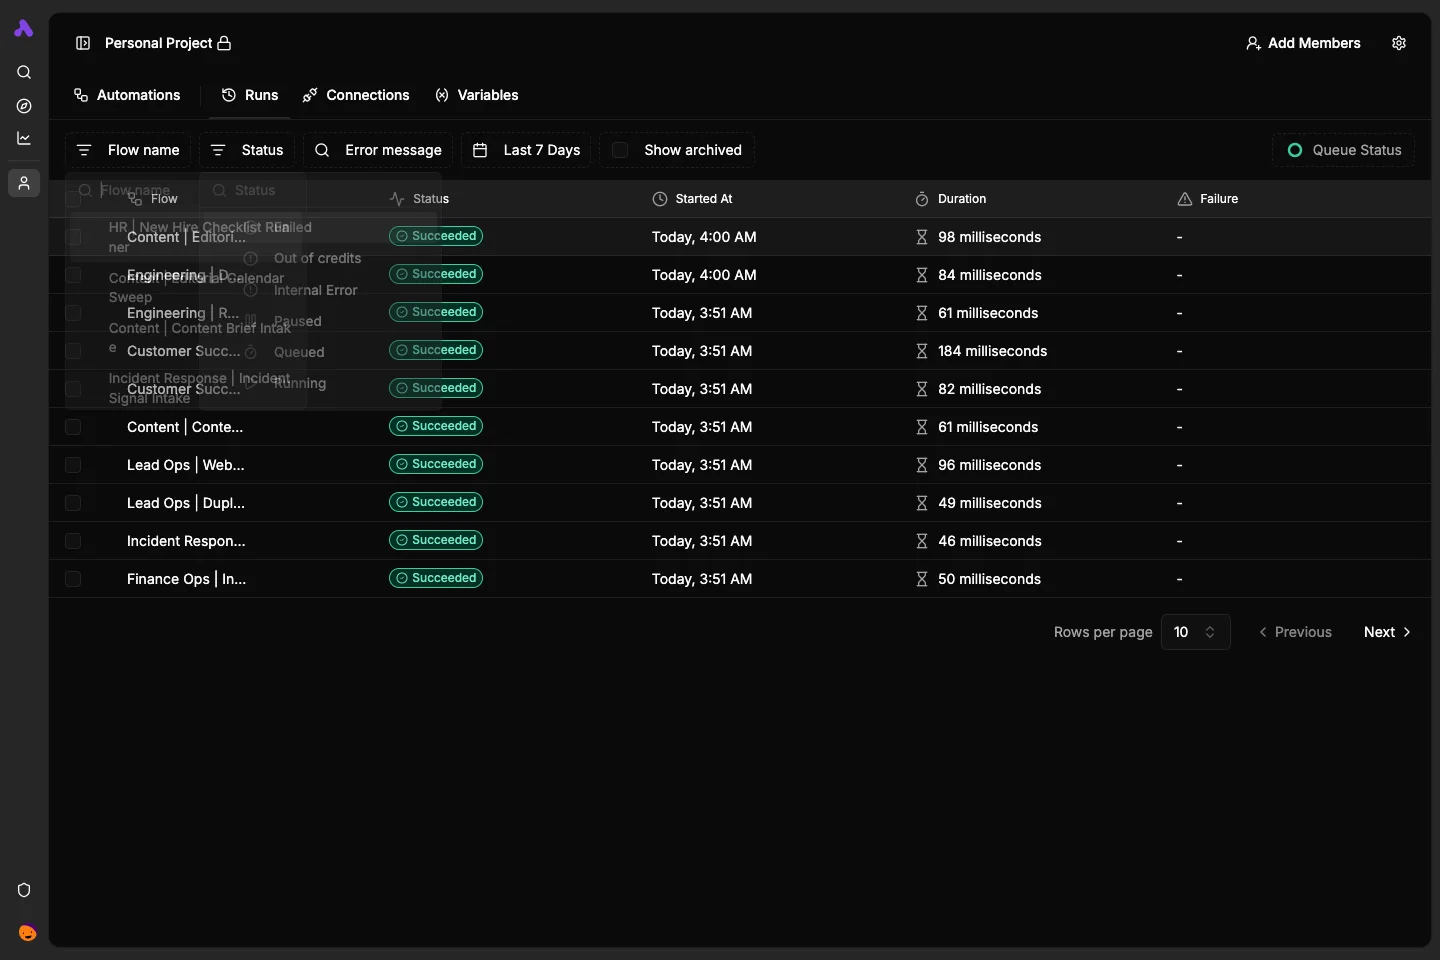Viewport: 1440px width, 960px height.
Task: Select the highlighted person icon in sidebar
Action: click(24, 183)
